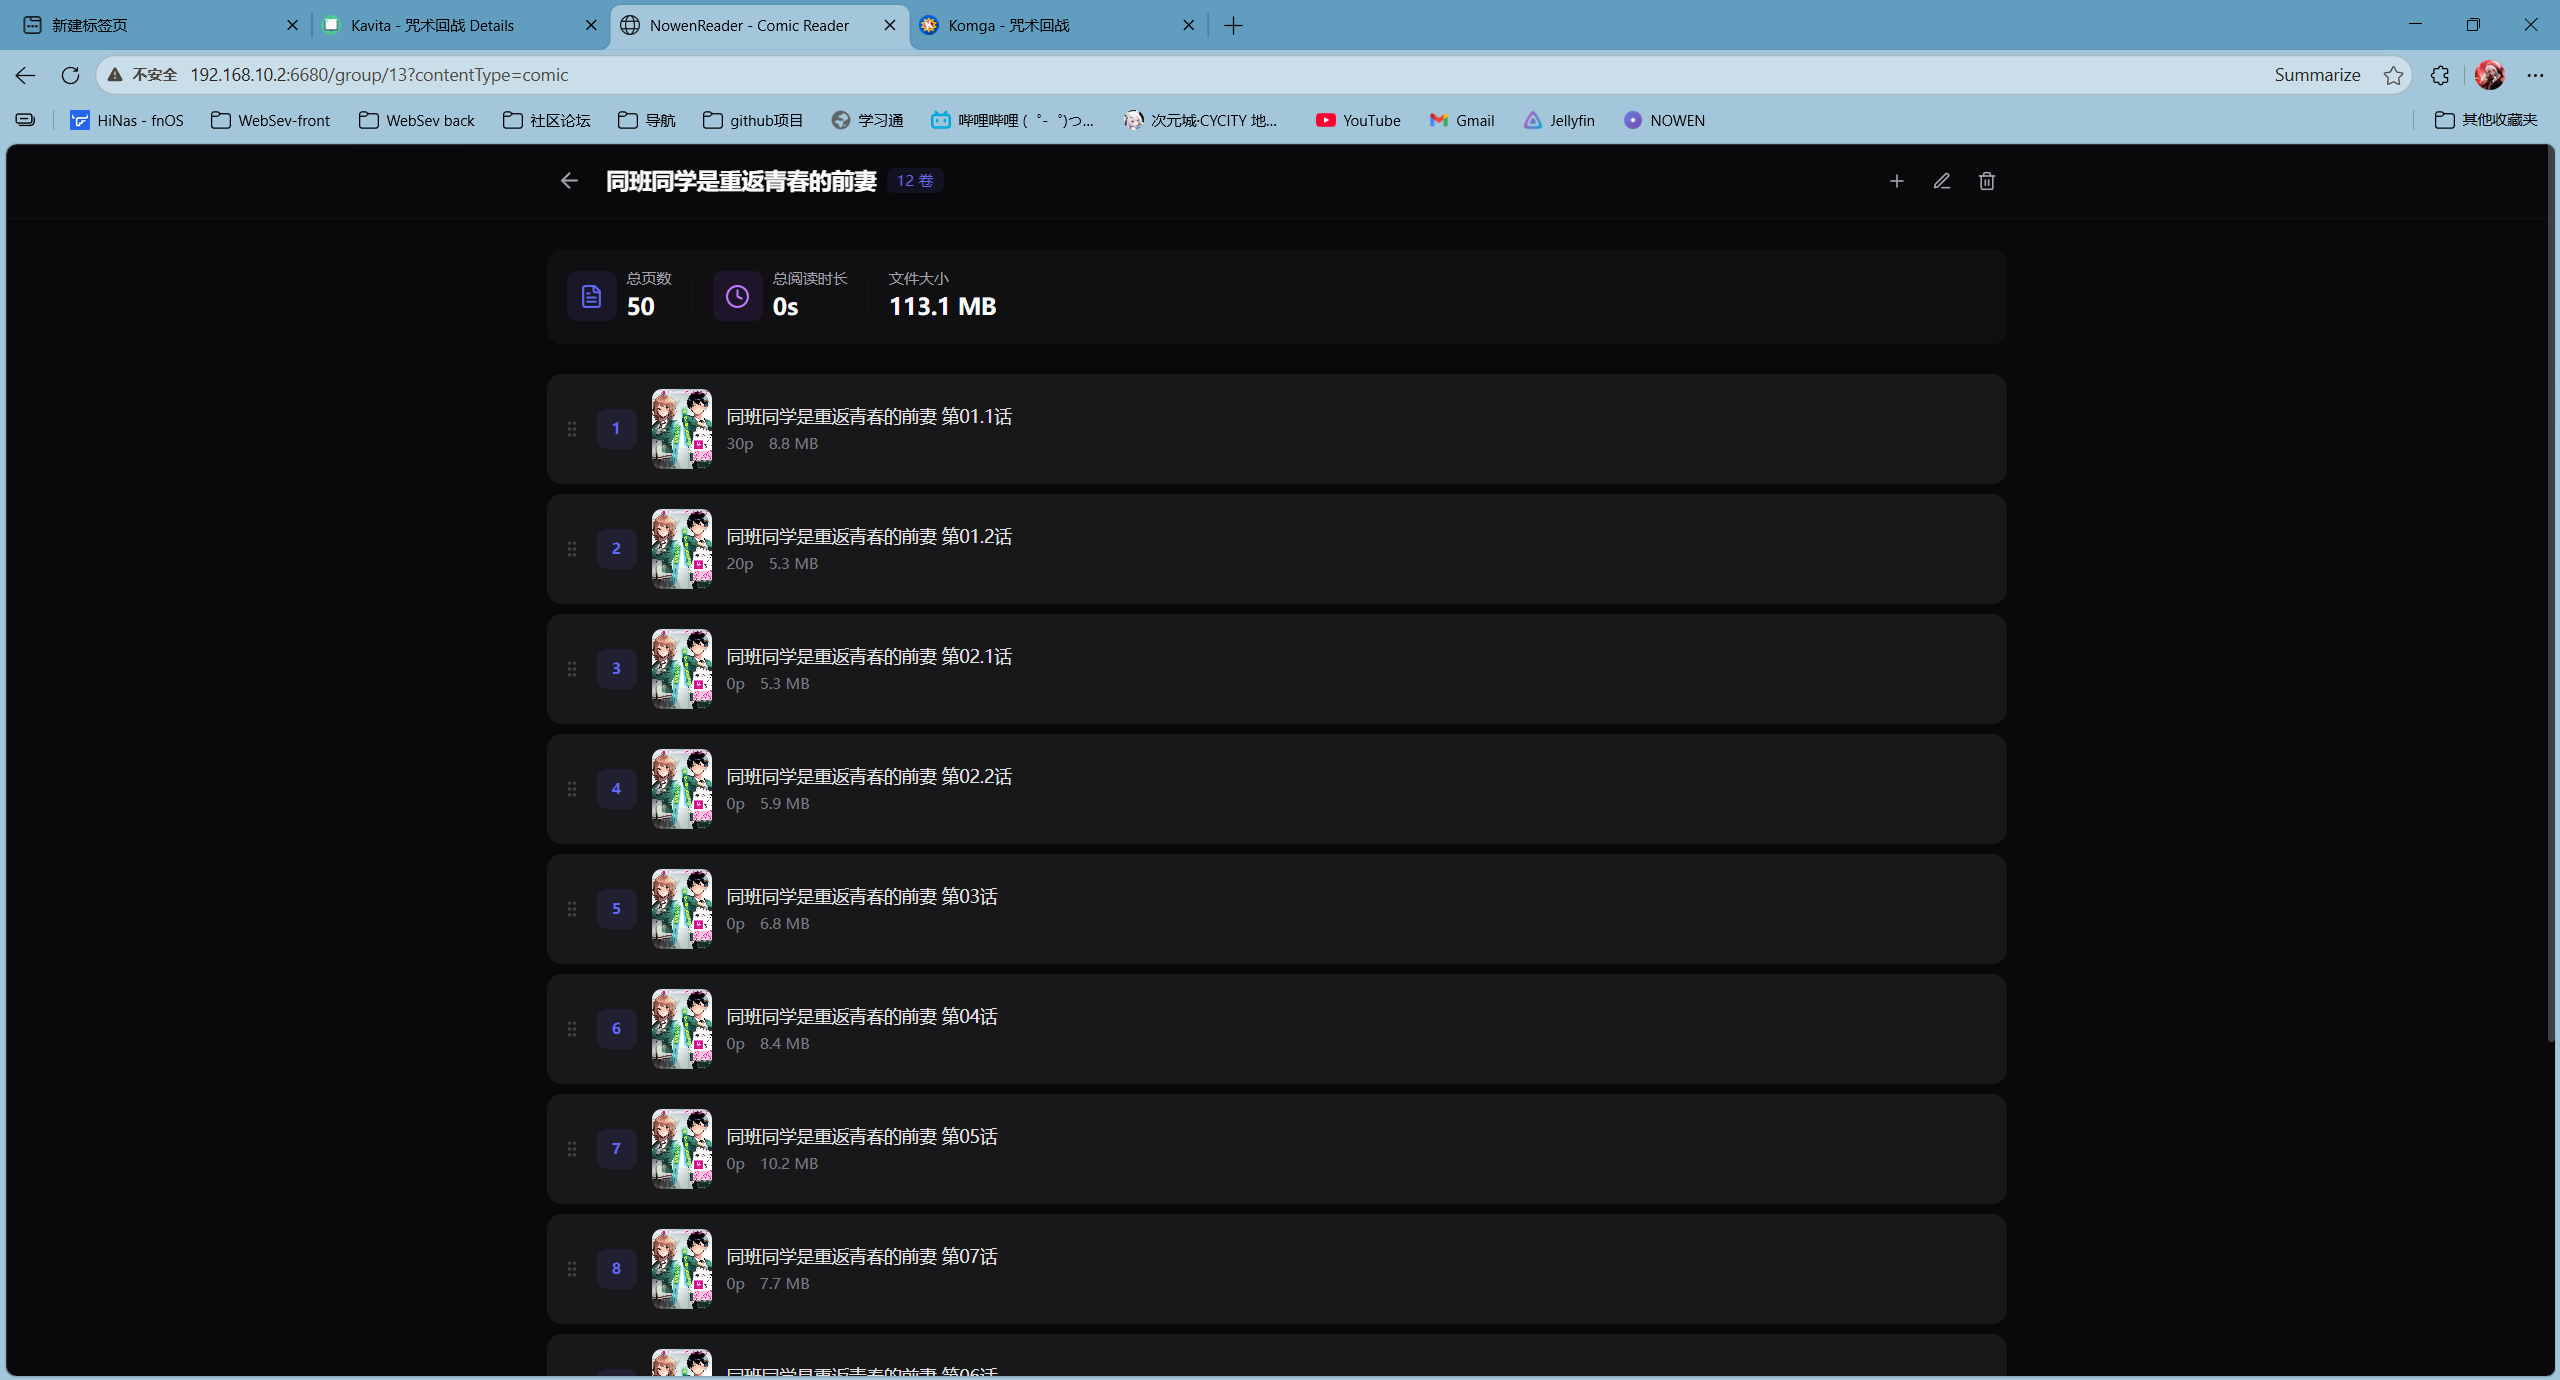Image resolution: width=2560 pixels, height=1380 pixels.
Task: Edit the series with the pencil icon
Action: 1942,181
